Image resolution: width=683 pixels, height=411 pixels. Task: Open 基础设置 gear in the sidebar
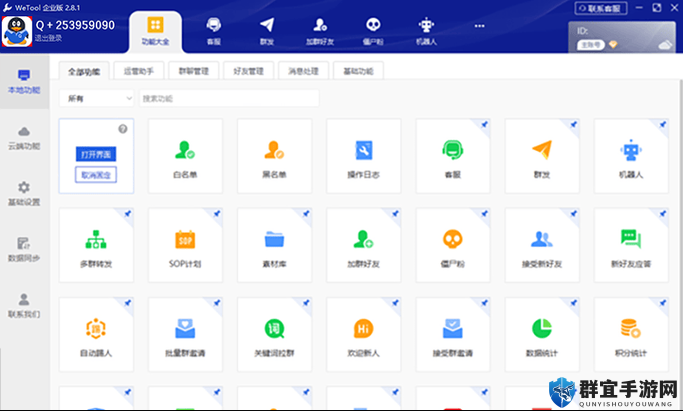pyautogui.click(x=24, y=194)
